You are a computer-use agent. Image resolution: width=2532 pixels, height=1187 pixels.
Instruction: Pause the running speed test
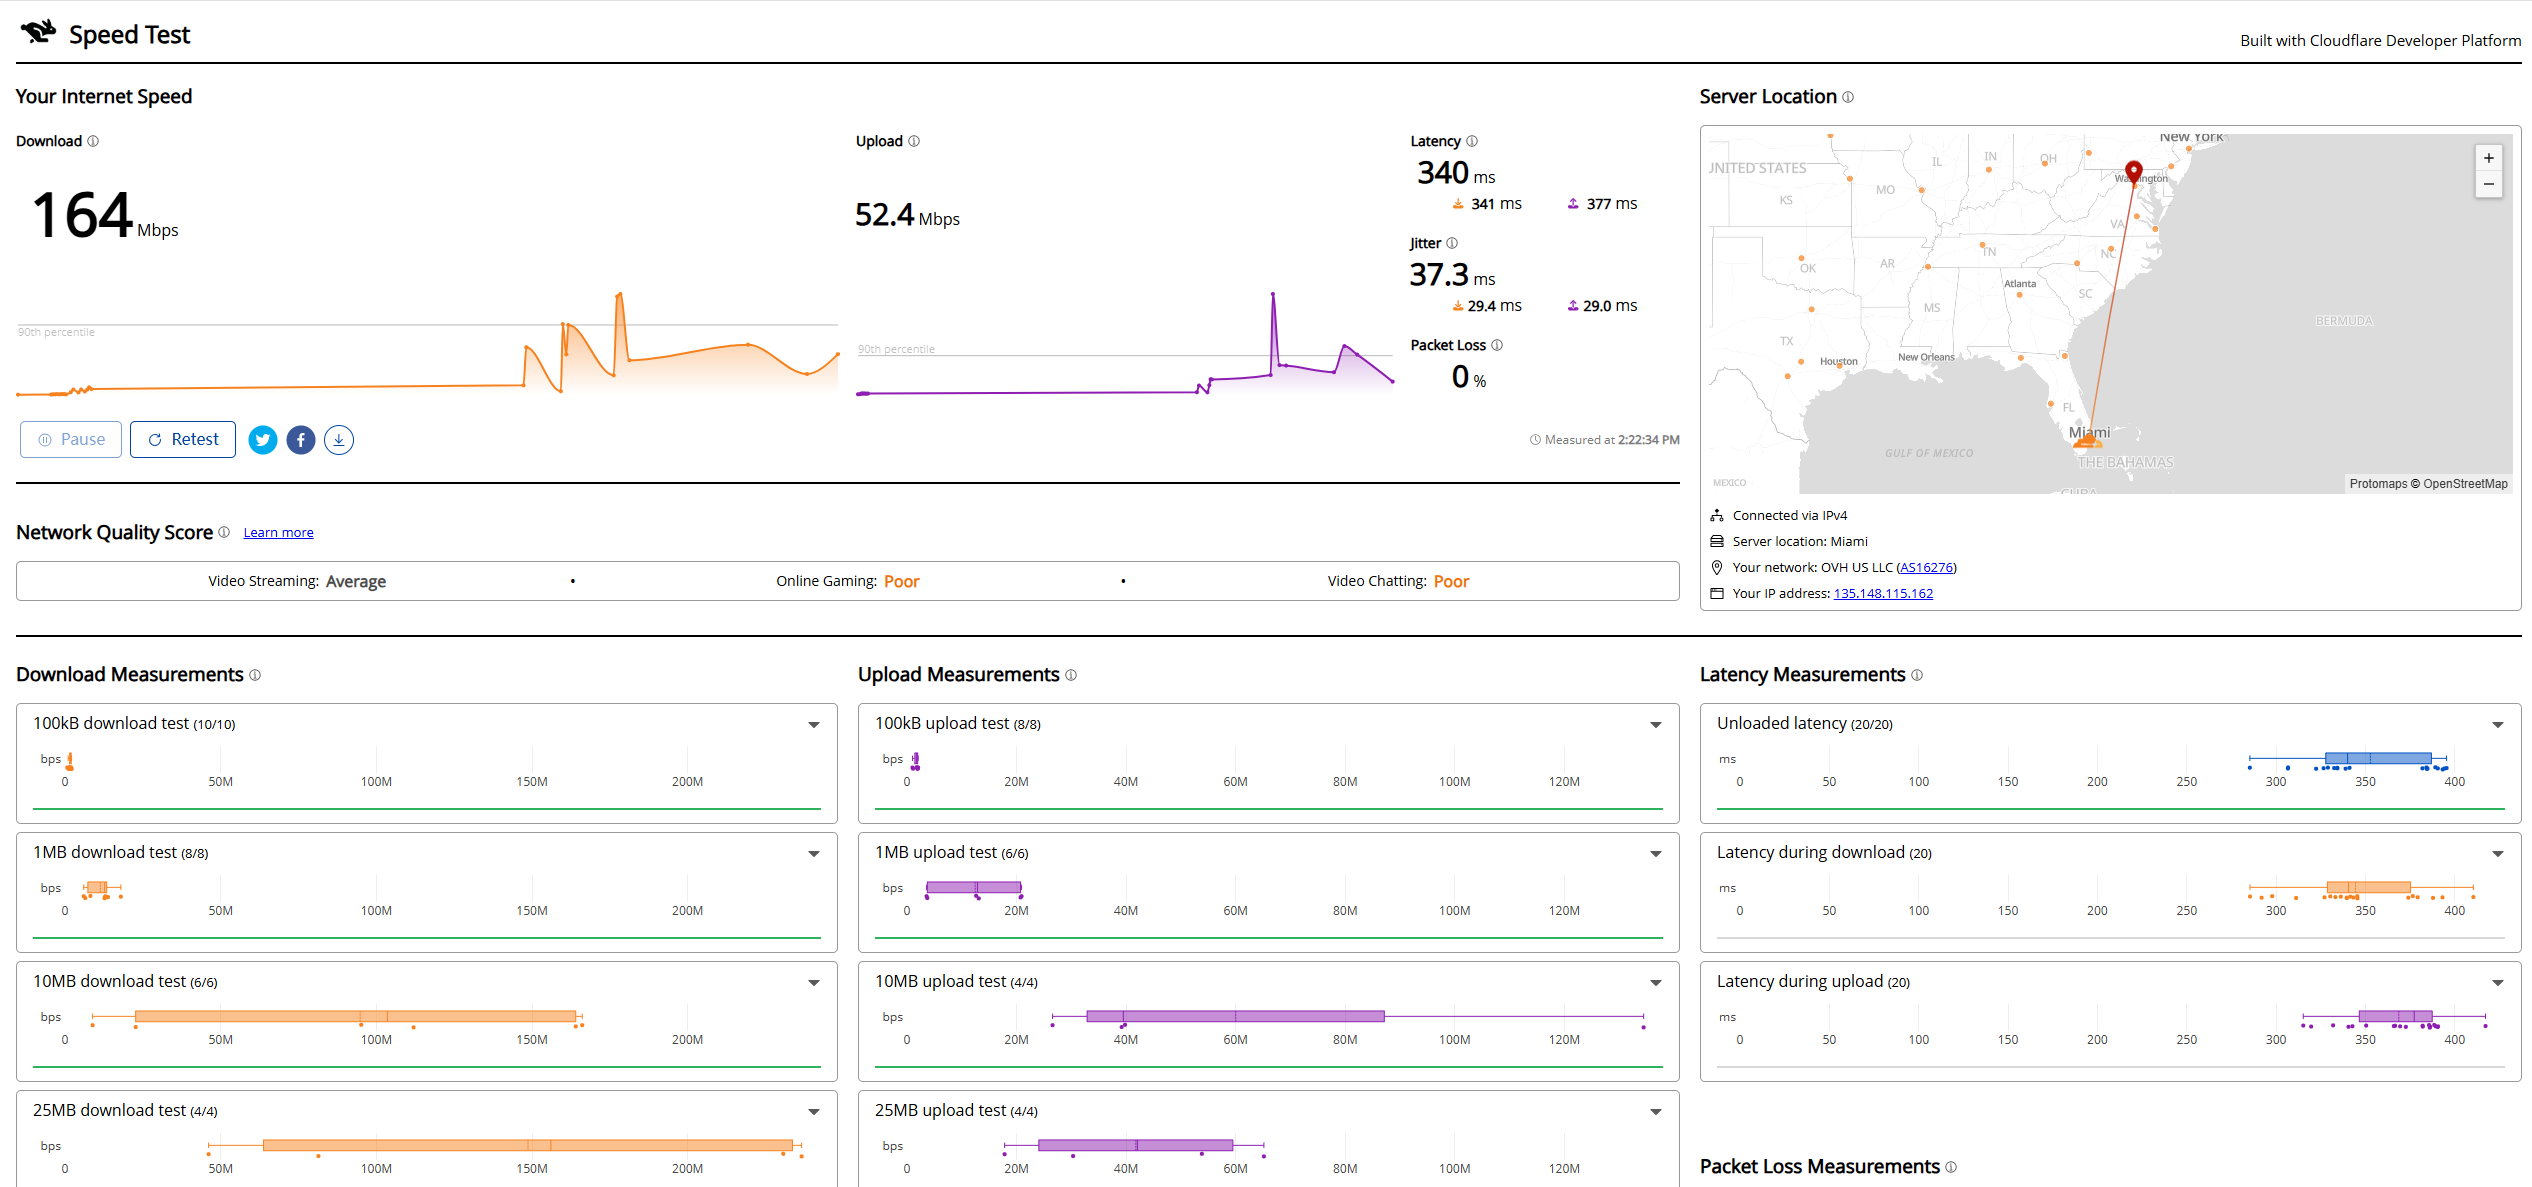click(71, 440)
